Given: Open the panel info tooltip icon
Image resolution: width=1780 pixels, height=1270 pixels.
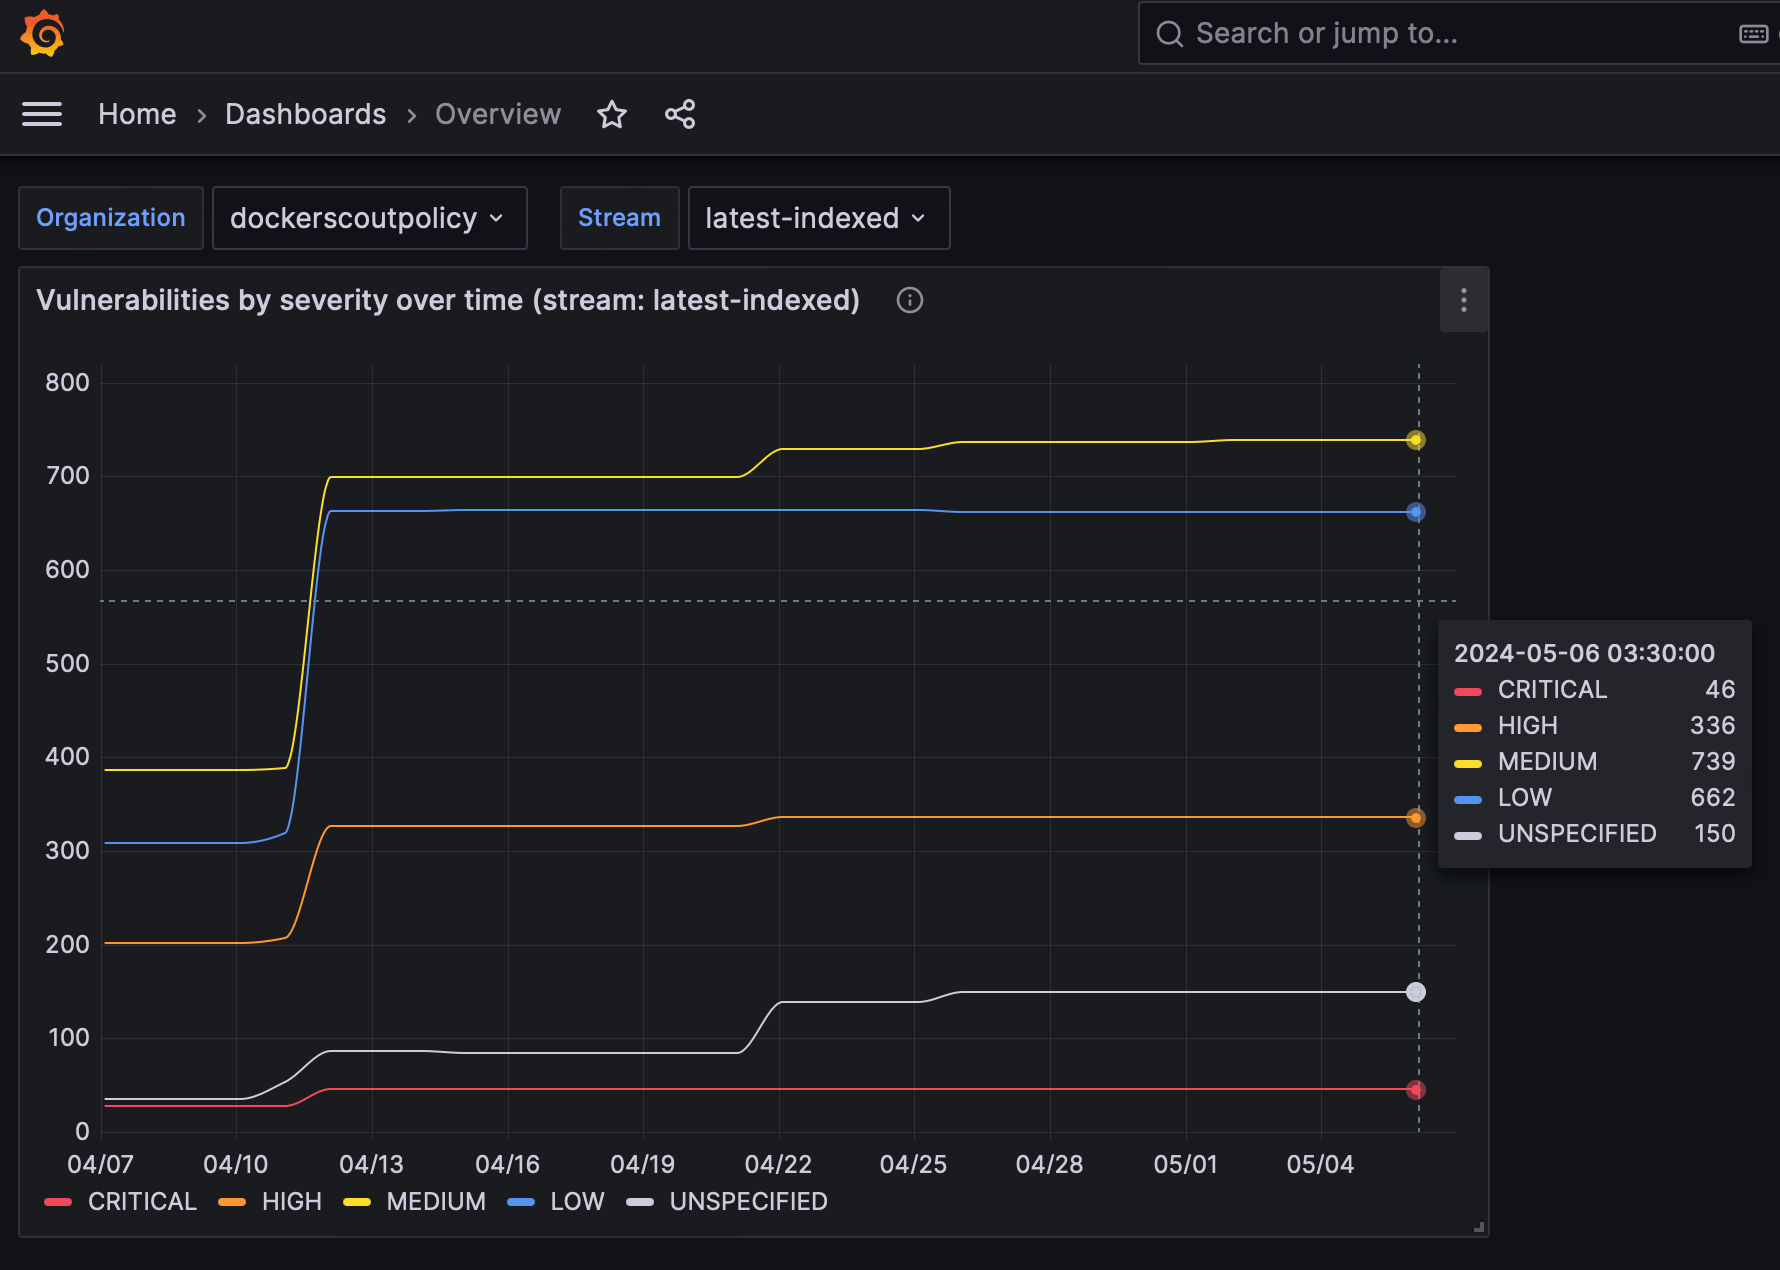Looking at the screenshot, I should 909,300.
